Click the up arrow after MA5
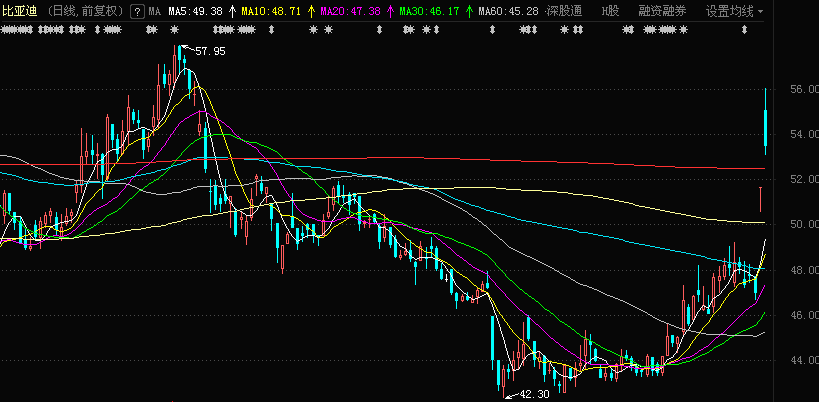 (232, 11)
